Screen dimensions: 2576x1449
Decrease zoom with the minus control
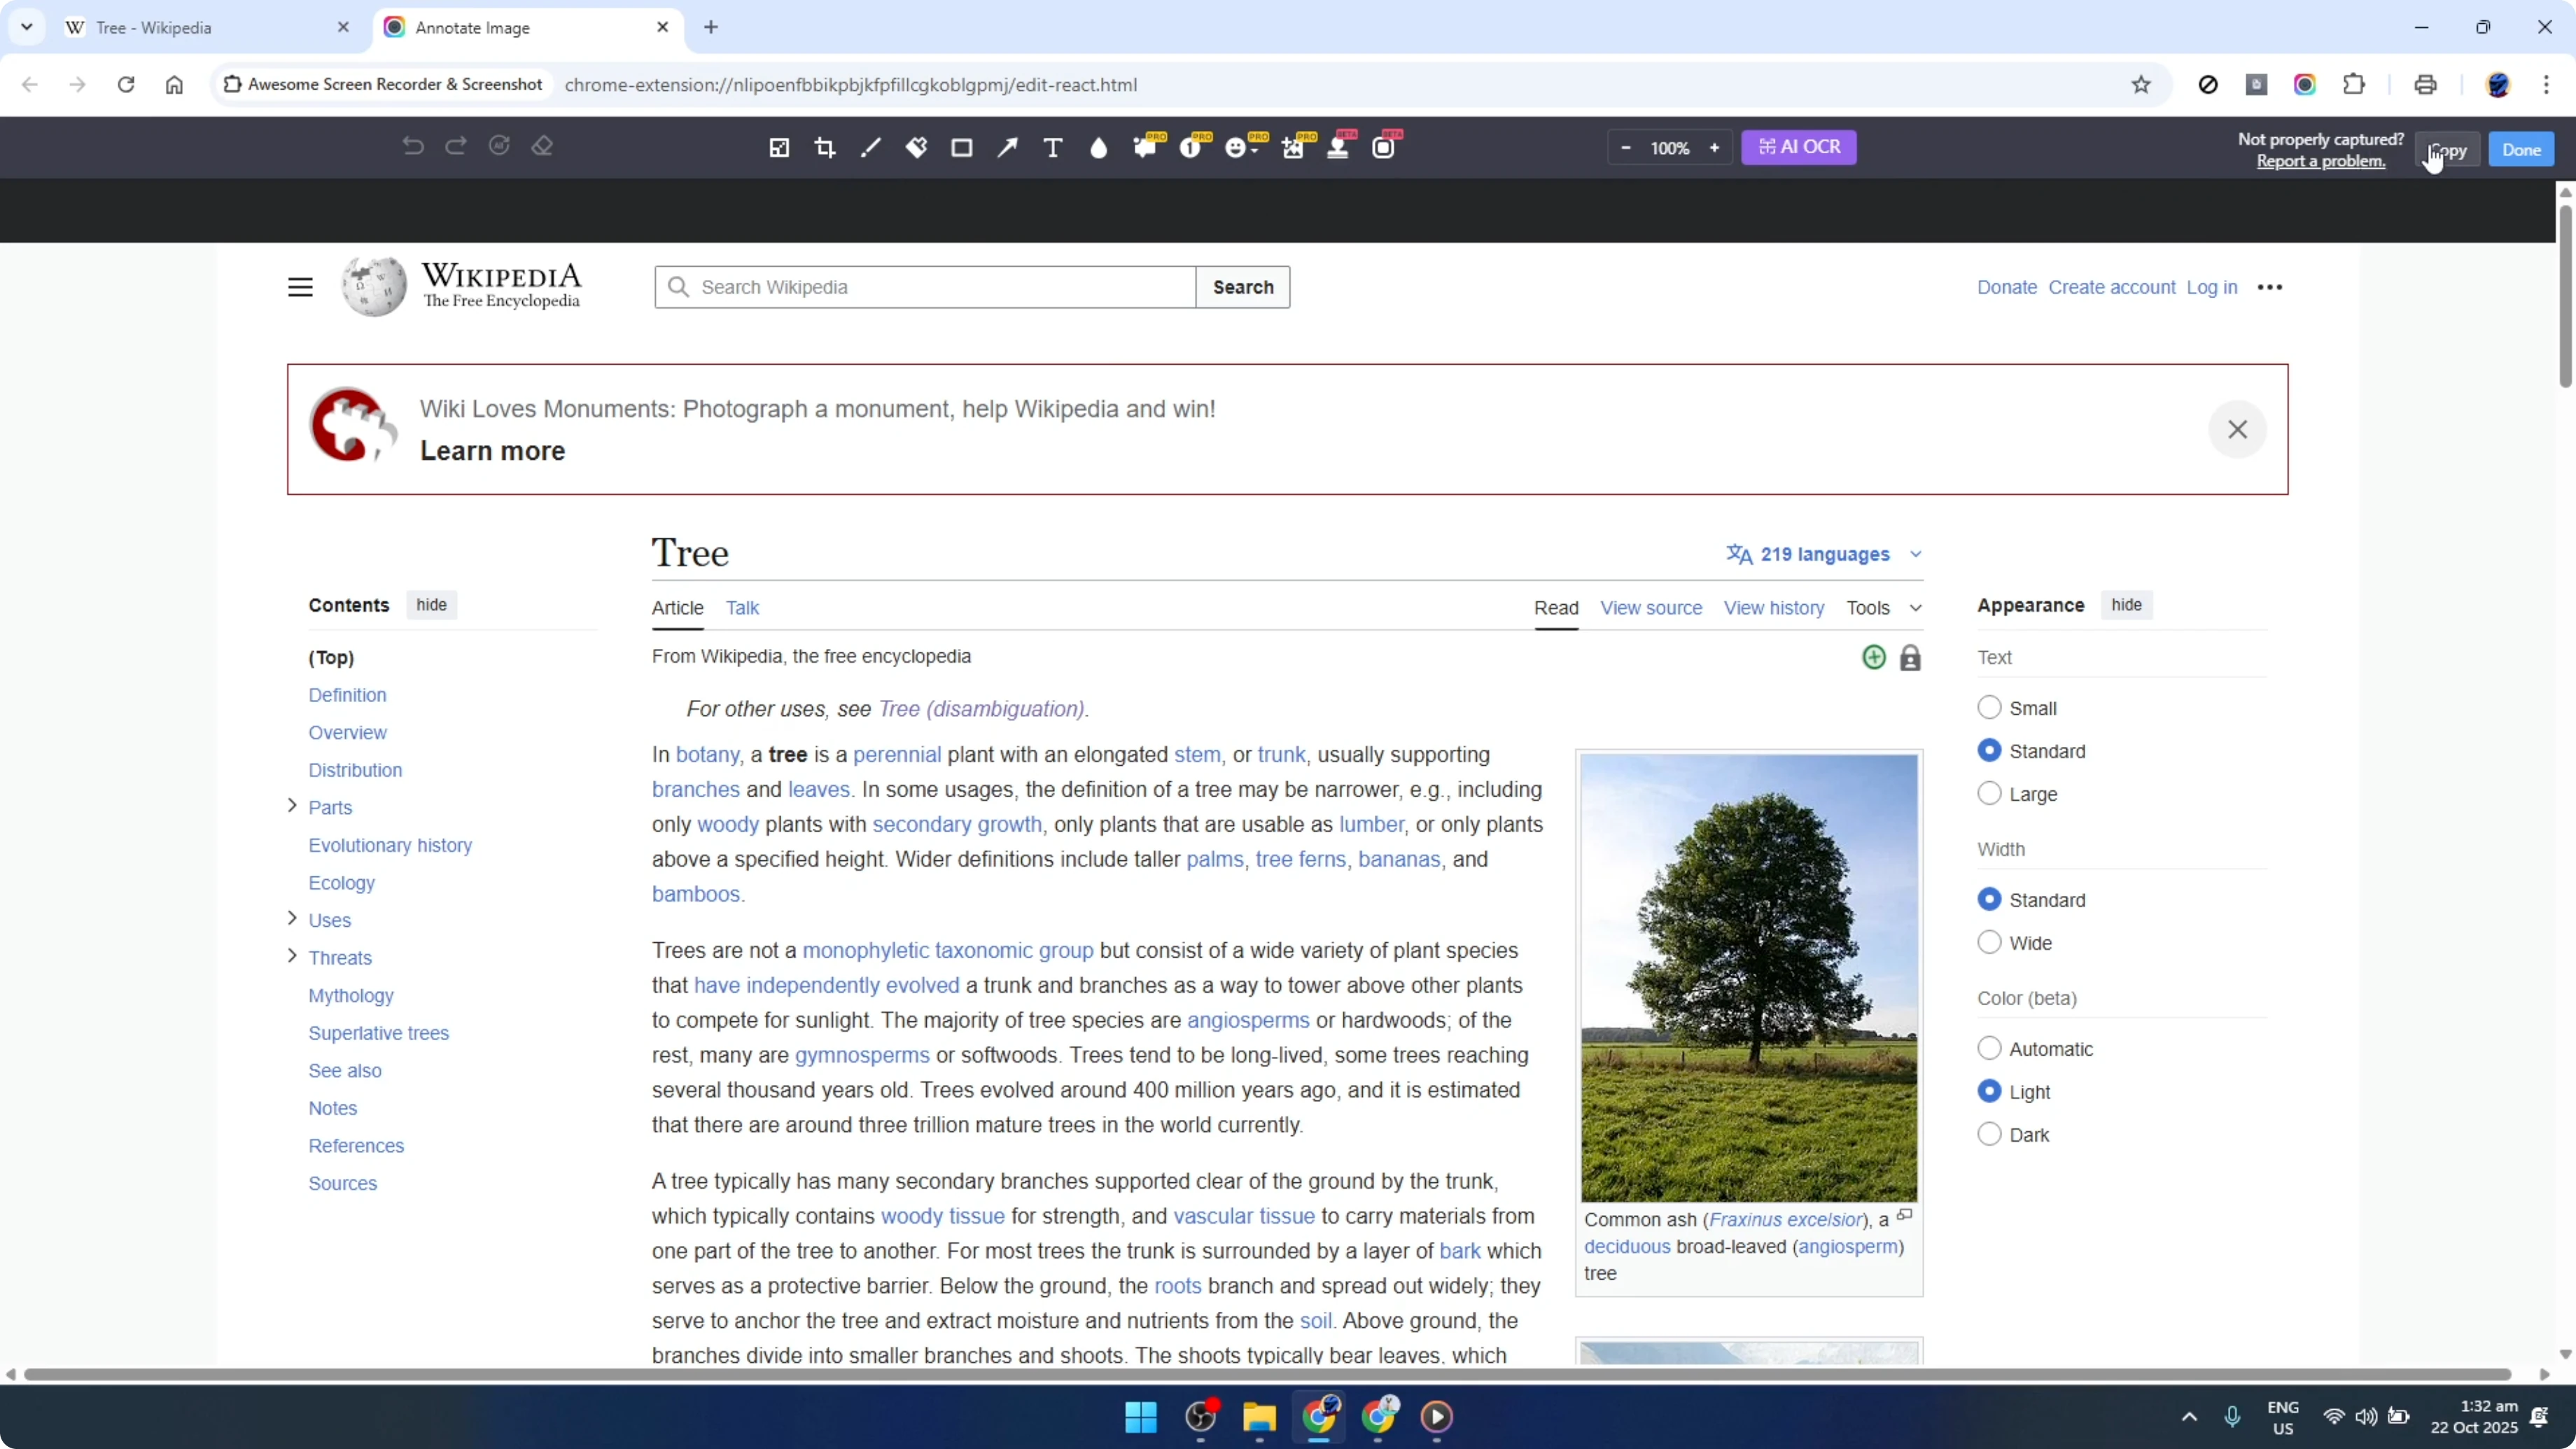(x=1626, y=147)
